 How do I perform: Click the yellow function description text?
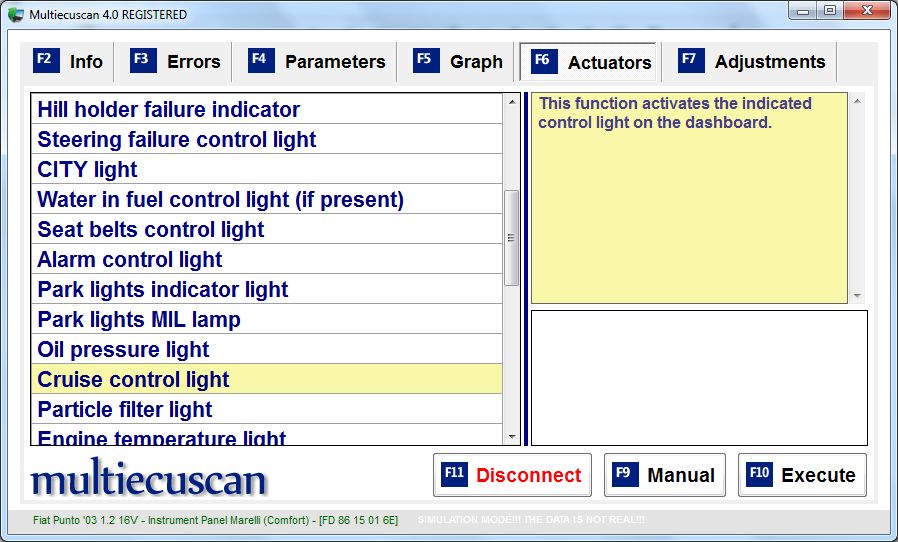(675, 113)
